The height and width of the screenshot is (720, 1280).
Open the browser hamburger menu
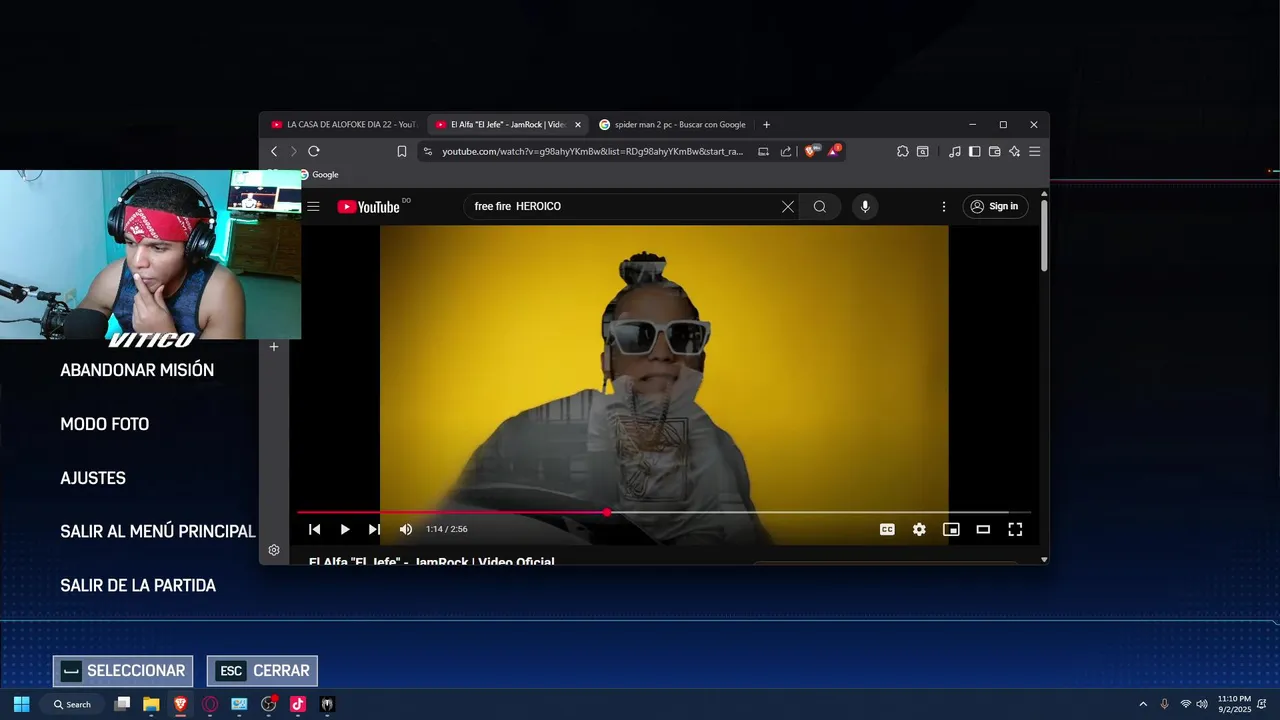[x=1034, y=151]
